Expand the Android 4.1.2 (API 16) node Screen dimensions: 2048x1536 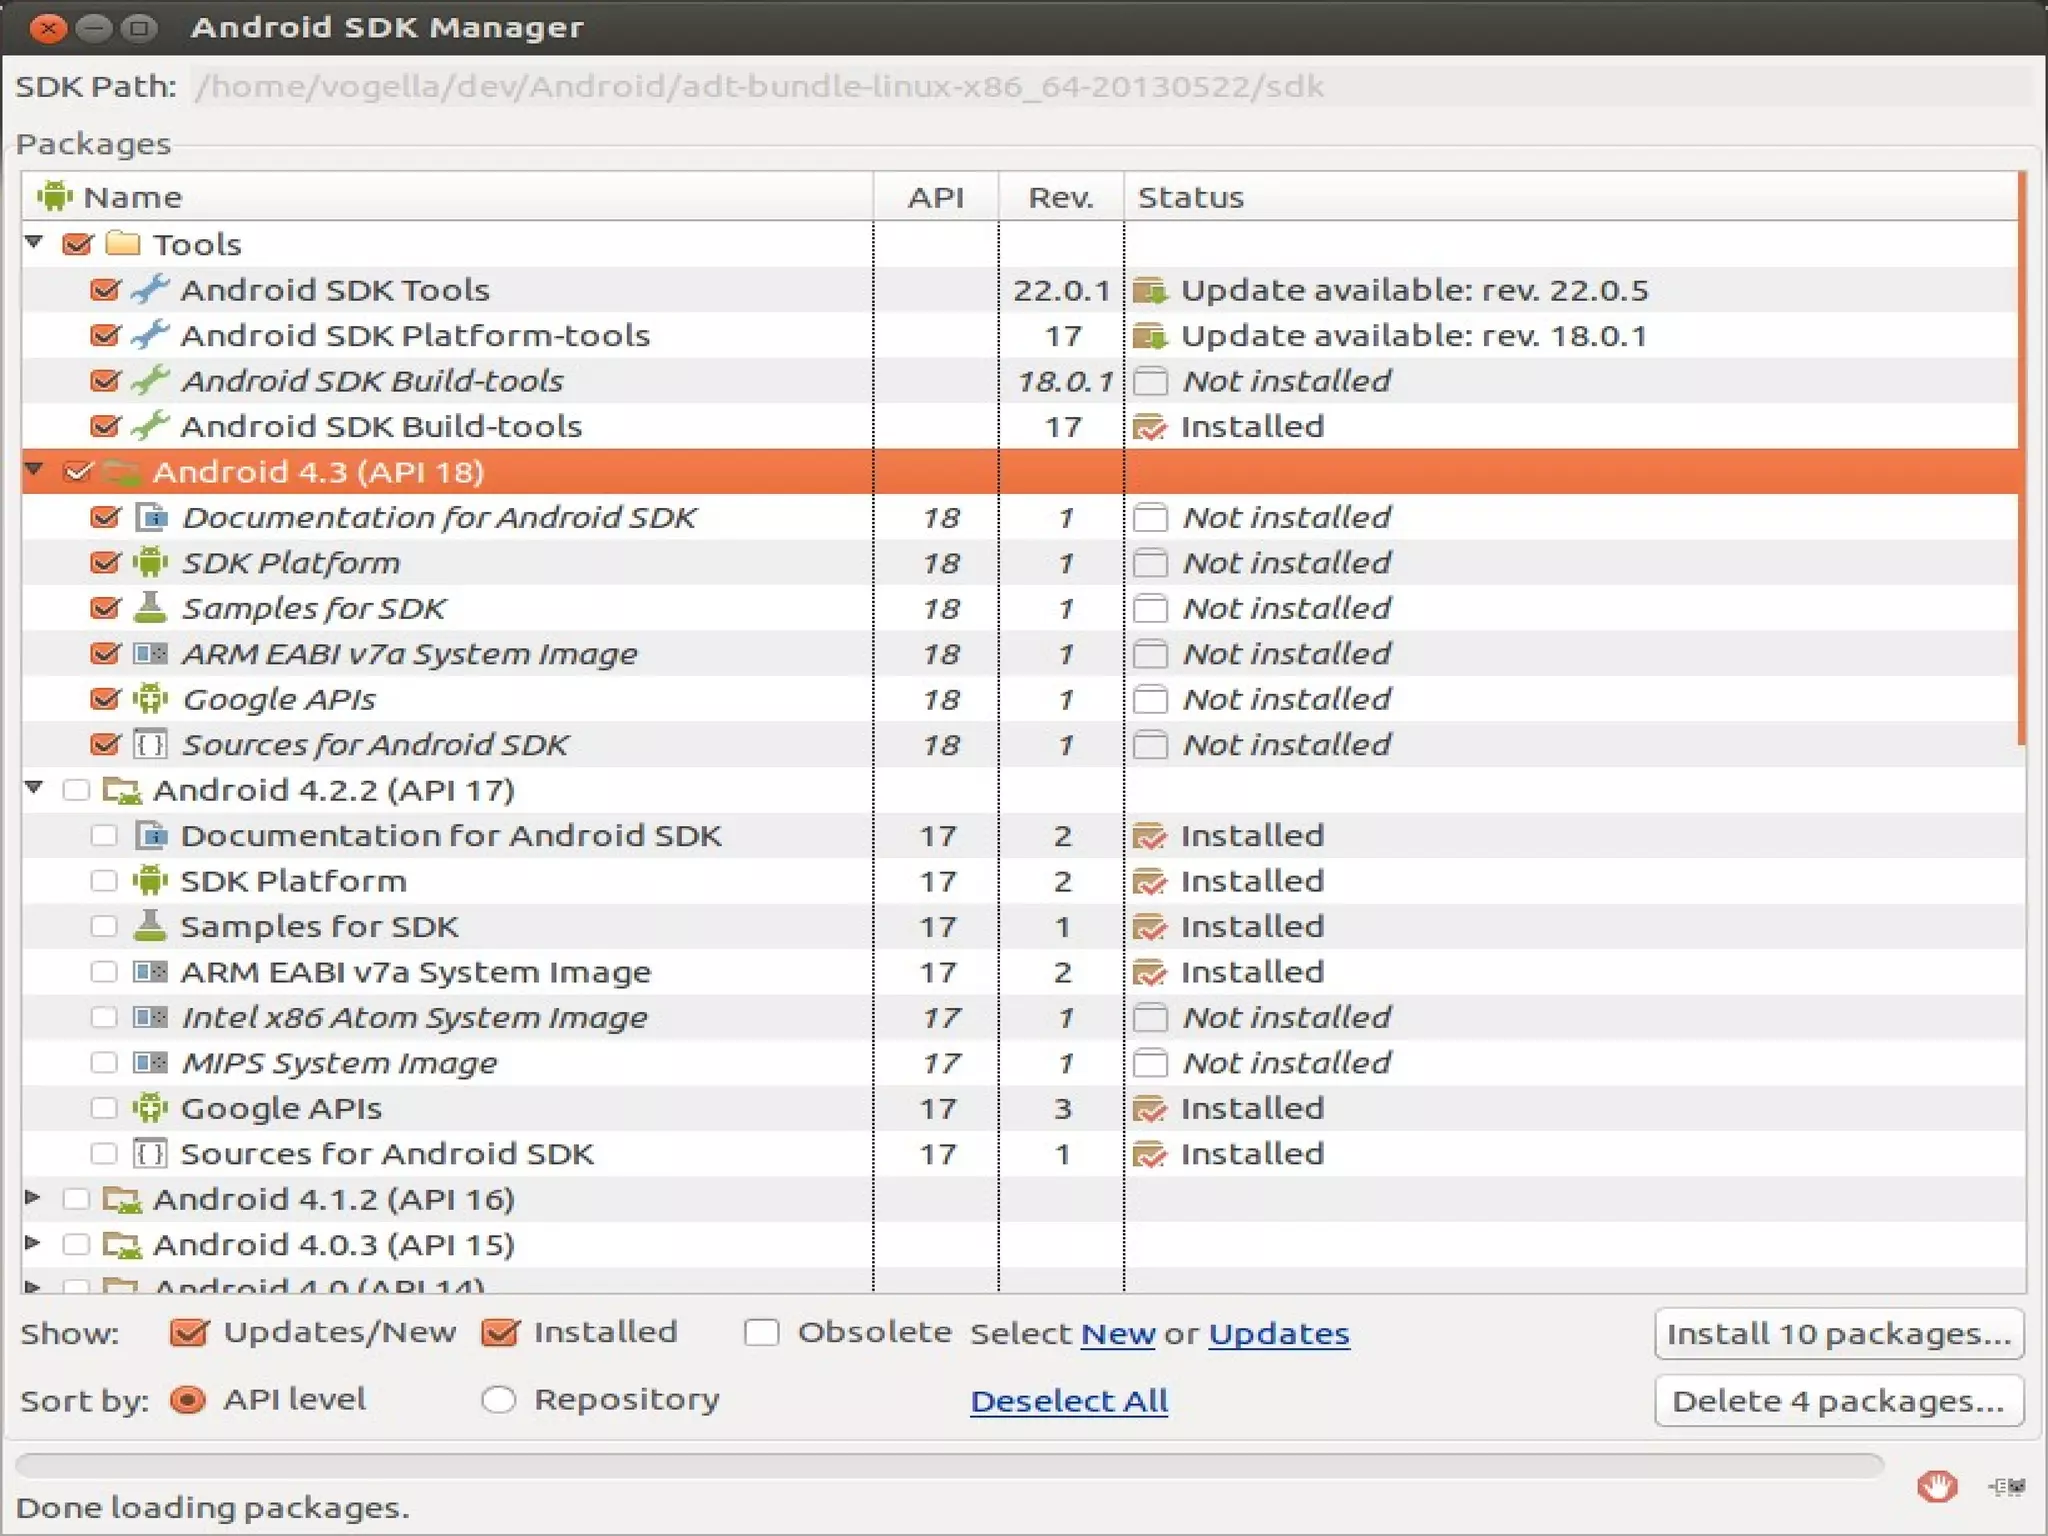point(33,1198)
